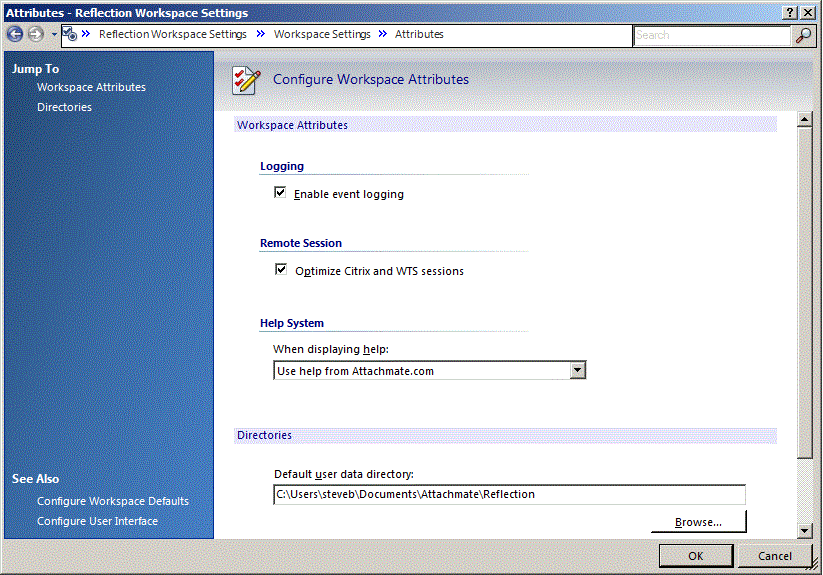The width and height of the screenshot is (823, 575).
Task: Click the vertical scrollbar thumb
Action: 804,292
